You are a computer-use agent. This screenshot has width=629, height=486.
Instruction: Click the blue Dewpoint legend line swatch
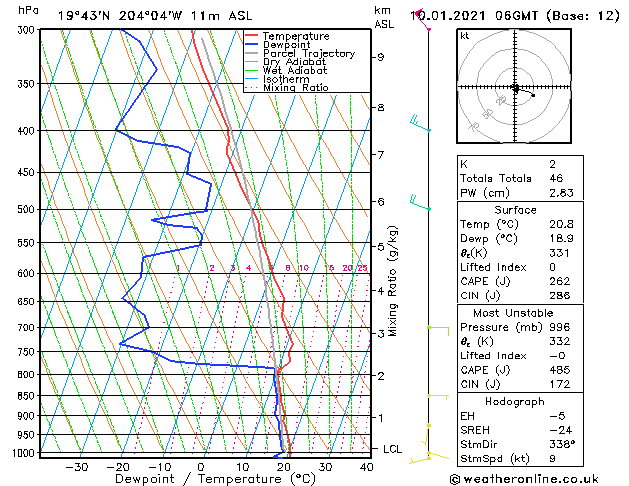[x=251, y=45]
